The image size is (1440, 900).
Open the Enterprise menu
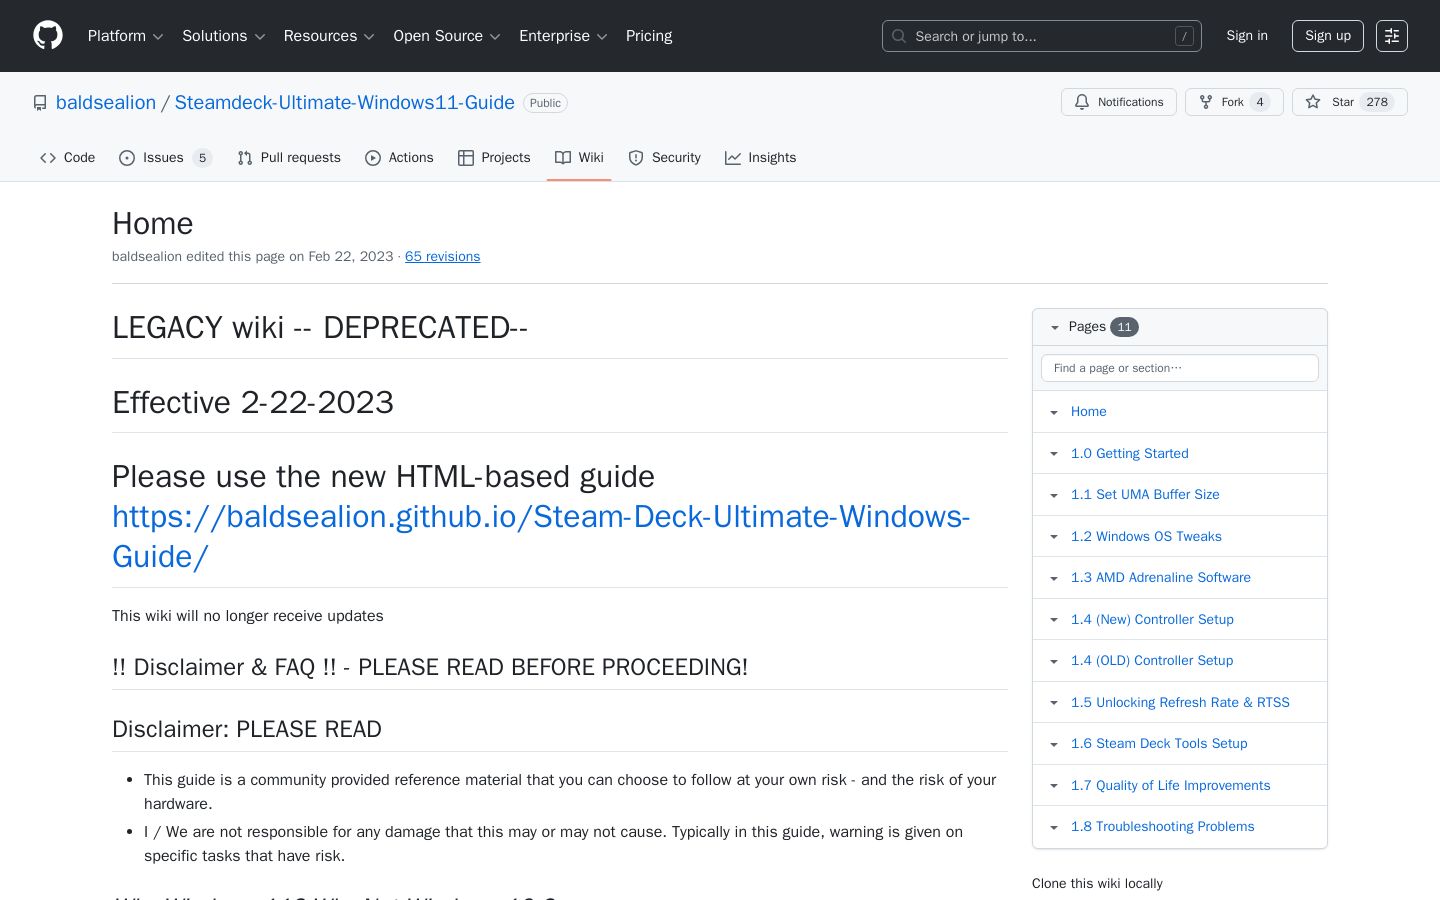coord(563,36)
